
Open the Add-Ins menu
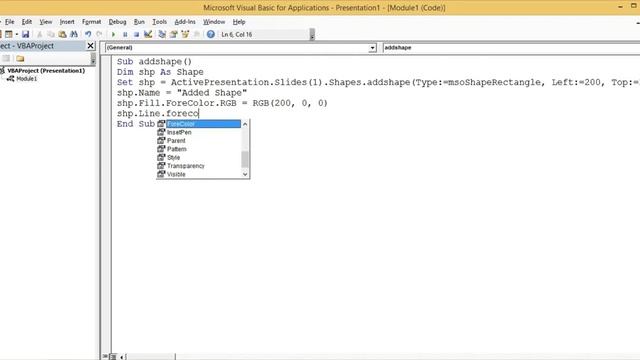click(x=185, y=22)
